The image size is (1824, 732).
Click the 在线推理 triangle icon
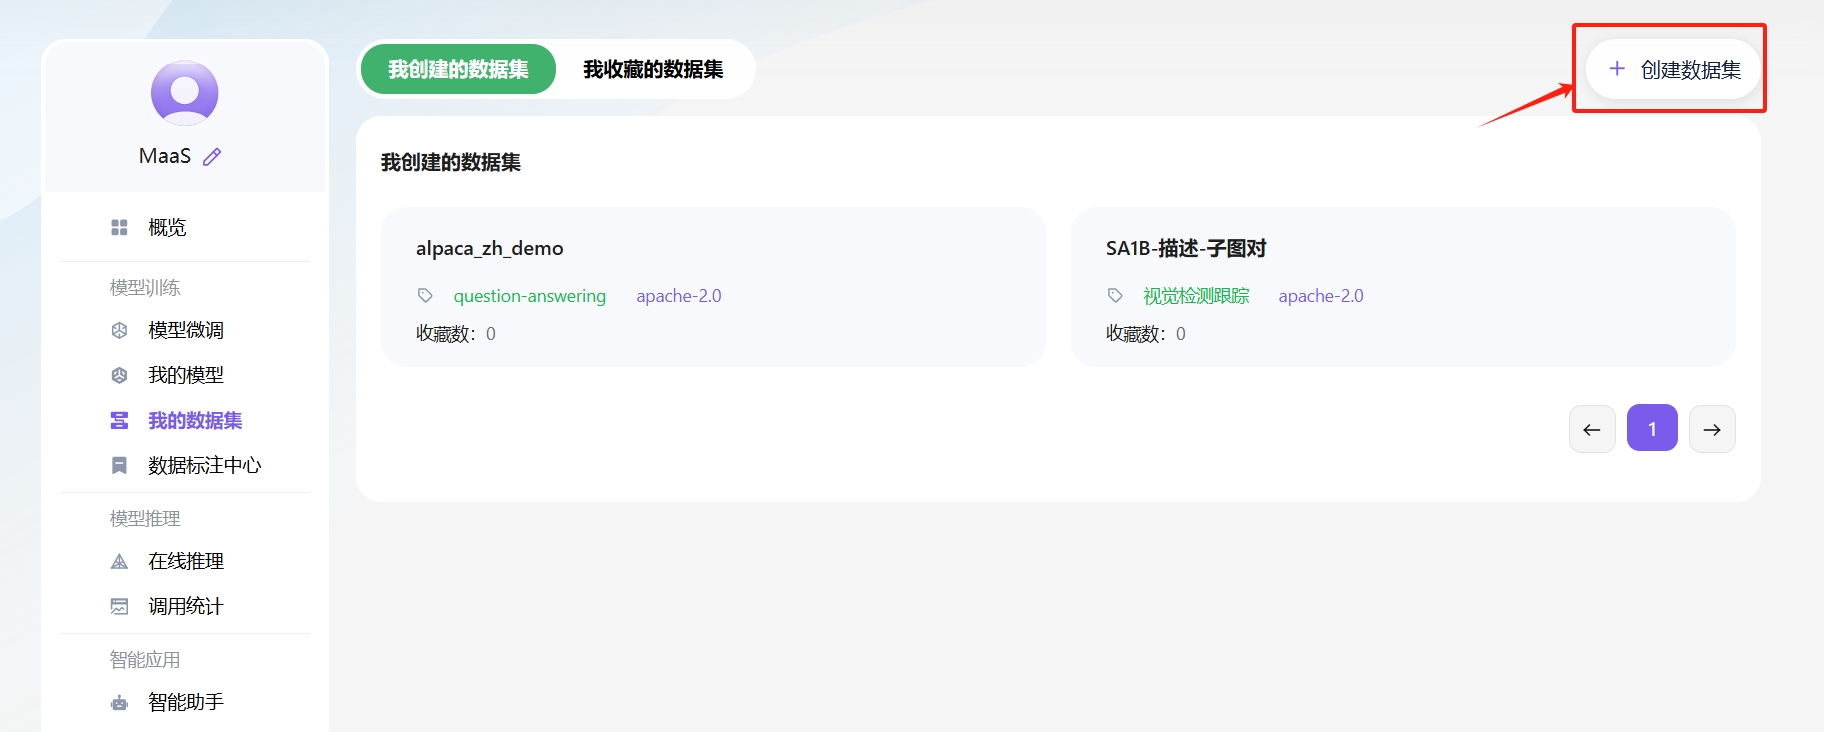tap(119, 562)
